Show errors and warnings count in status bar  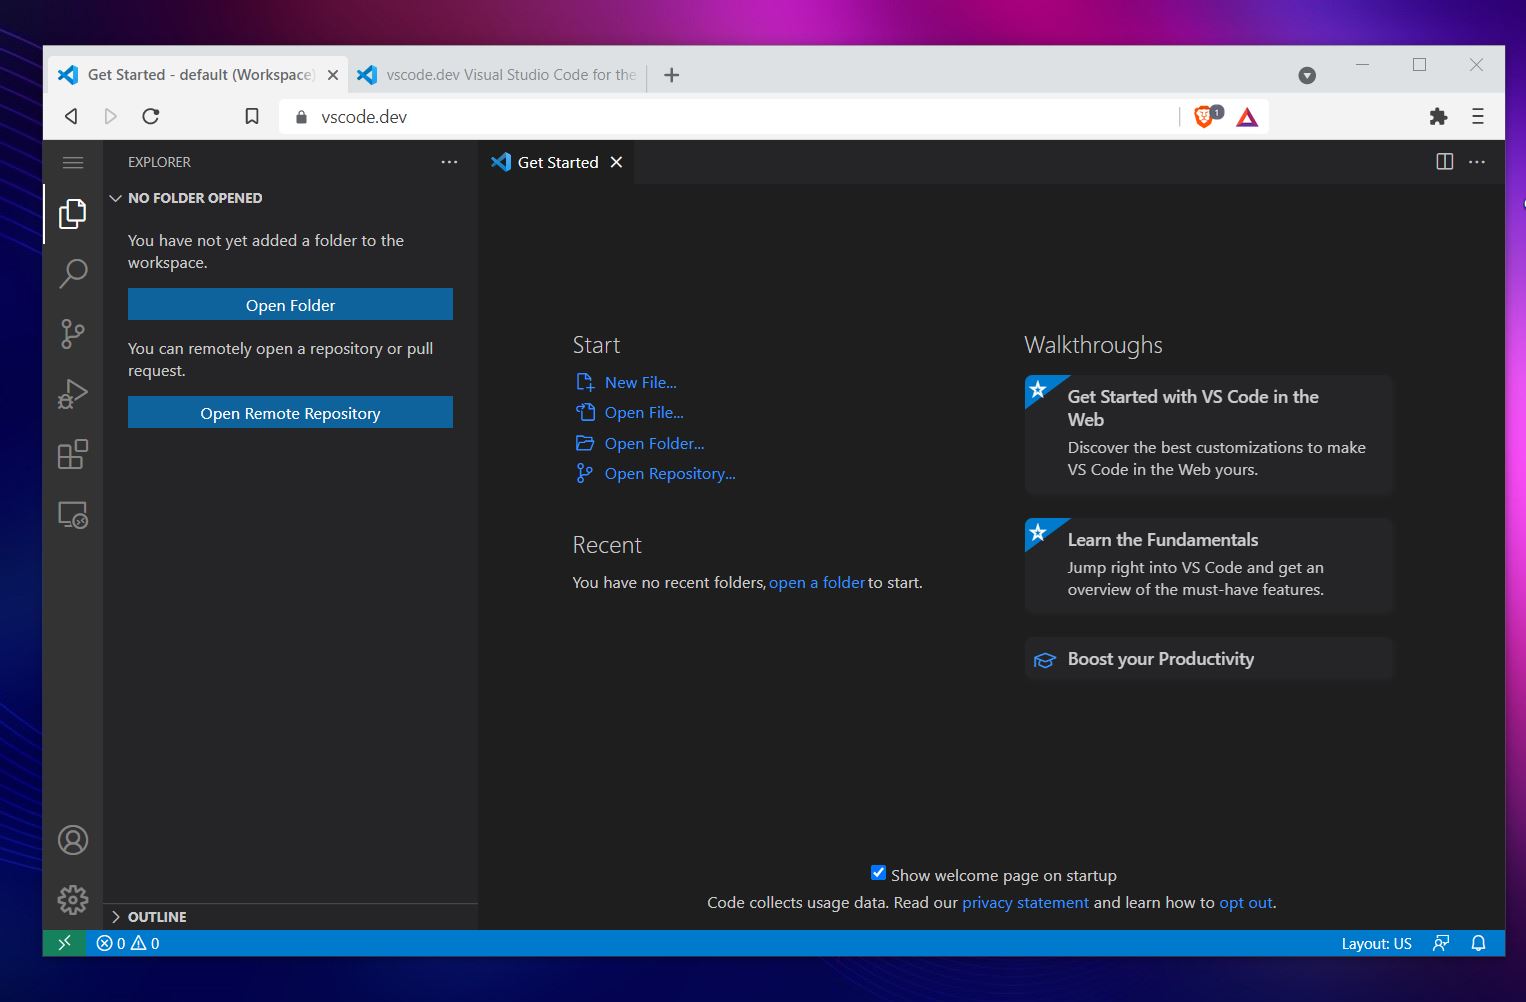pyautogui.click(x=128, y=943)
